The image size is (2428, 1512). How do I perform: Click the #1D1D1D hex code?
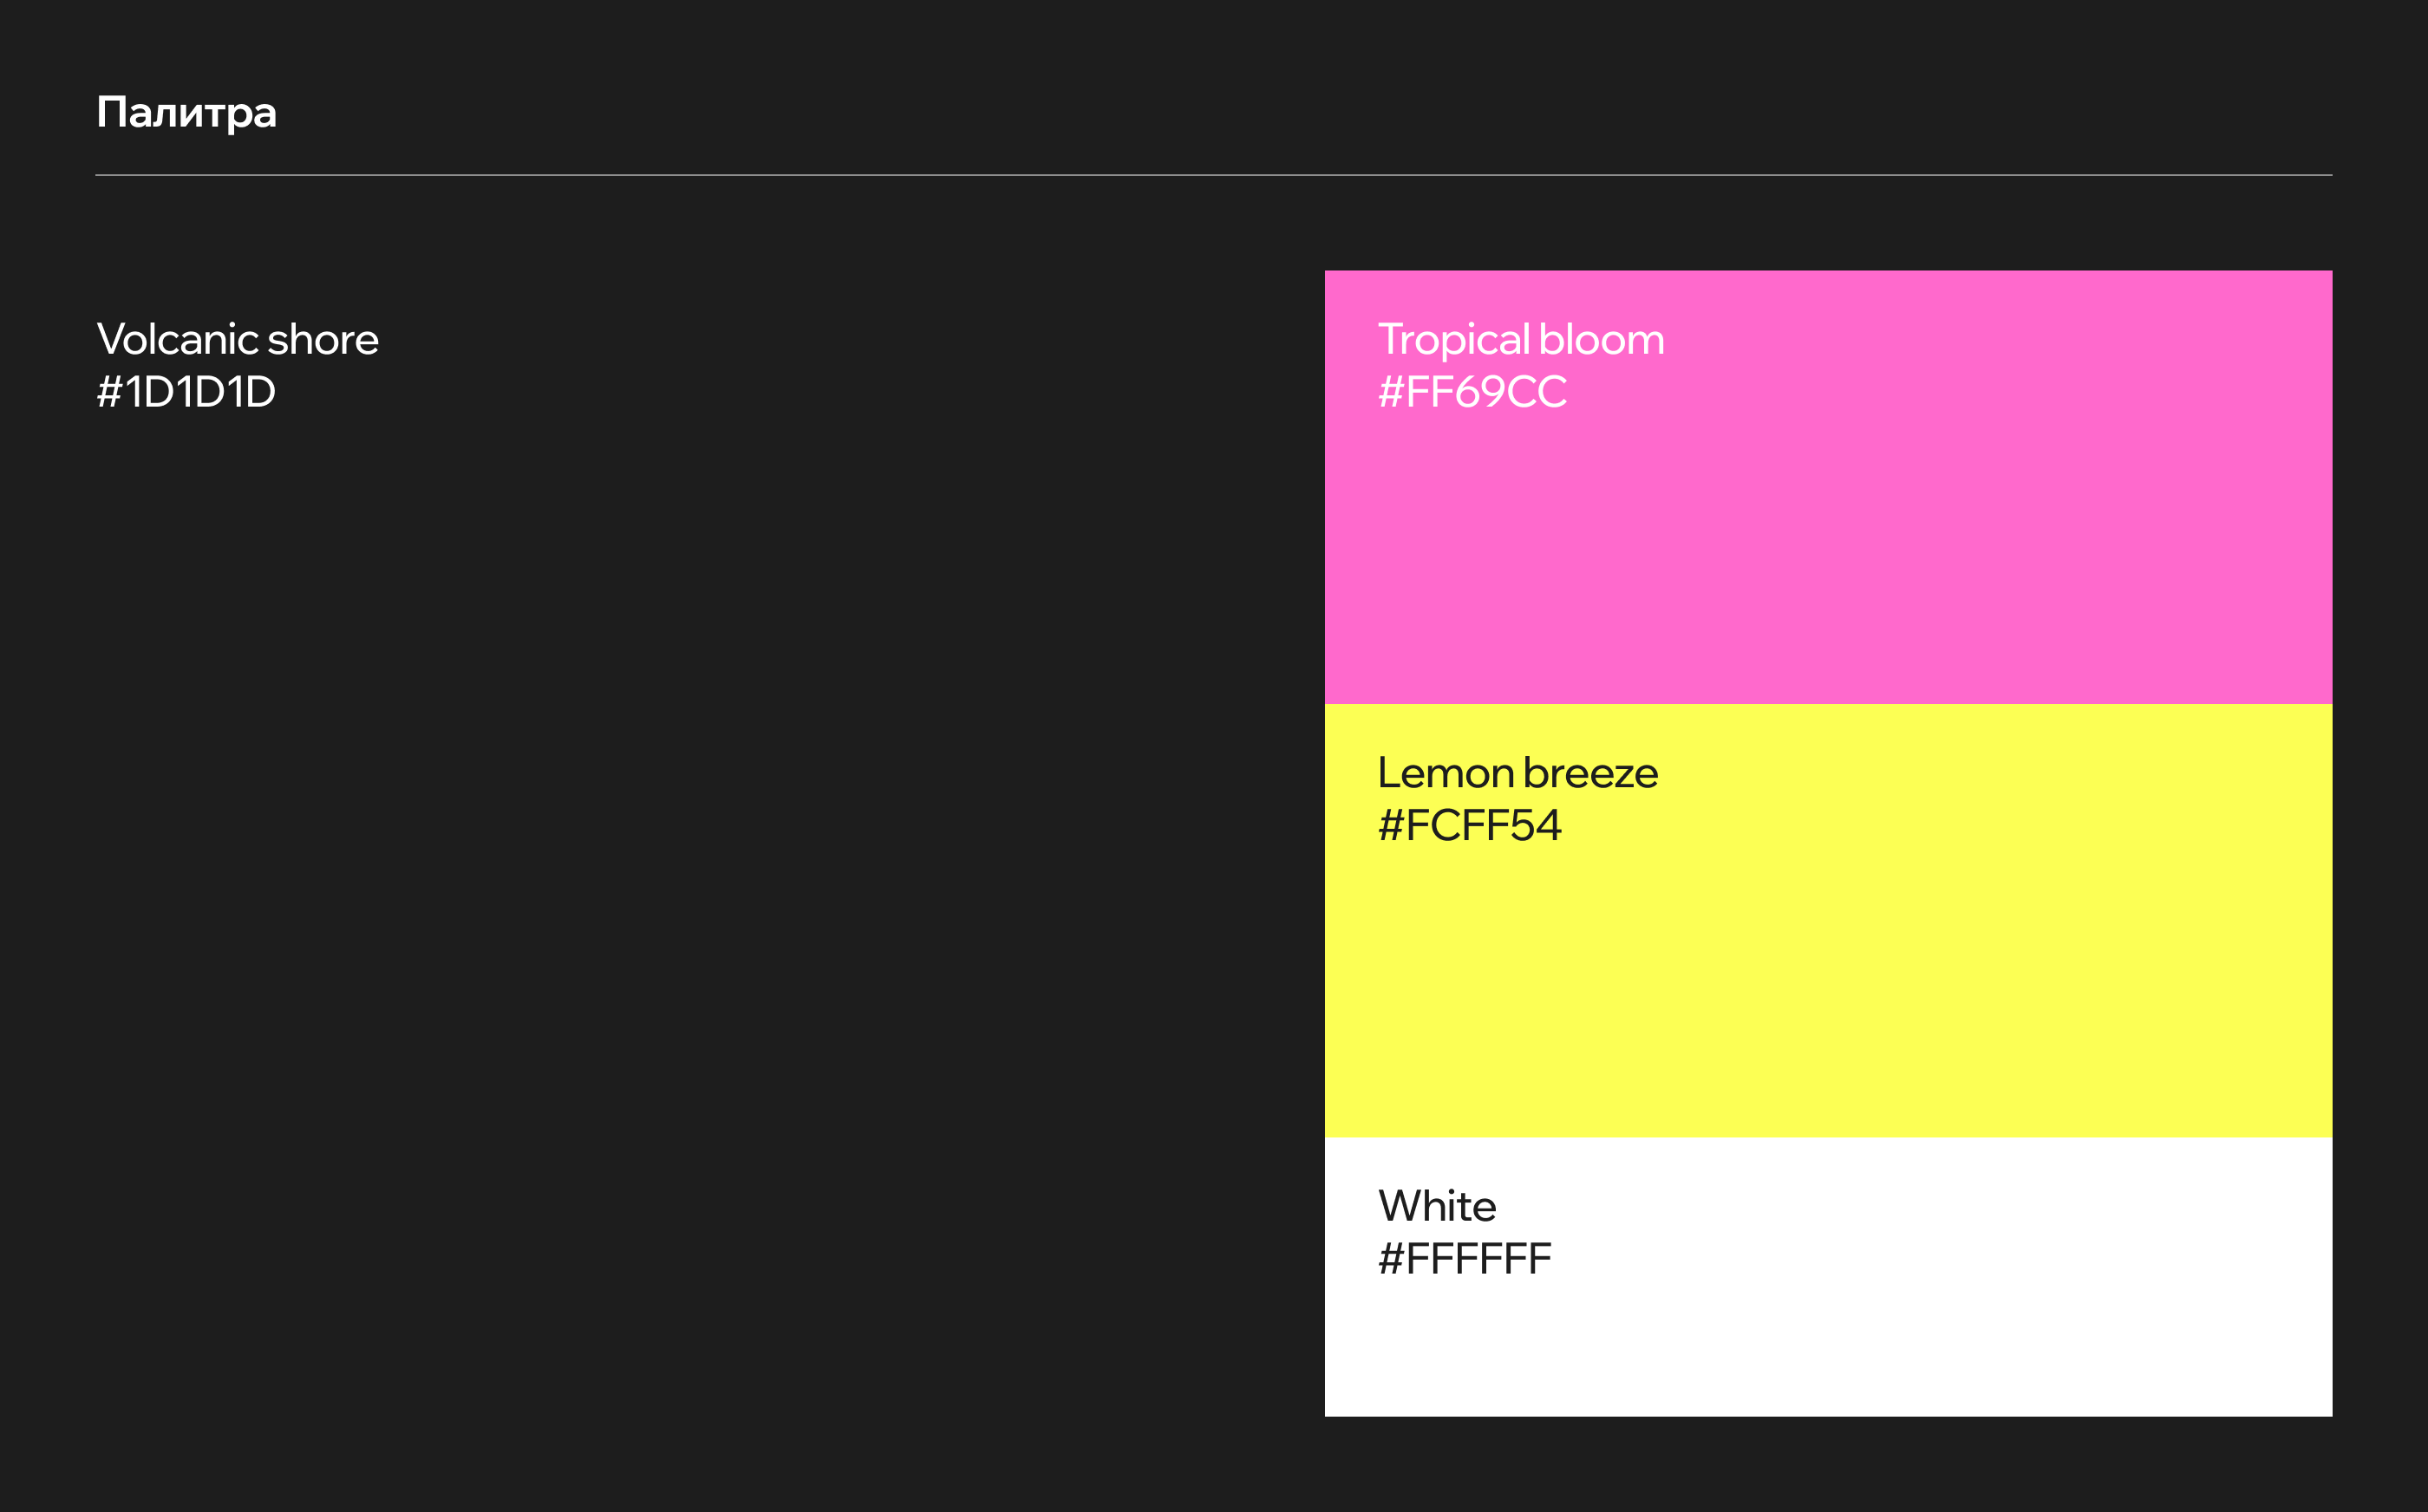point(186,392)
